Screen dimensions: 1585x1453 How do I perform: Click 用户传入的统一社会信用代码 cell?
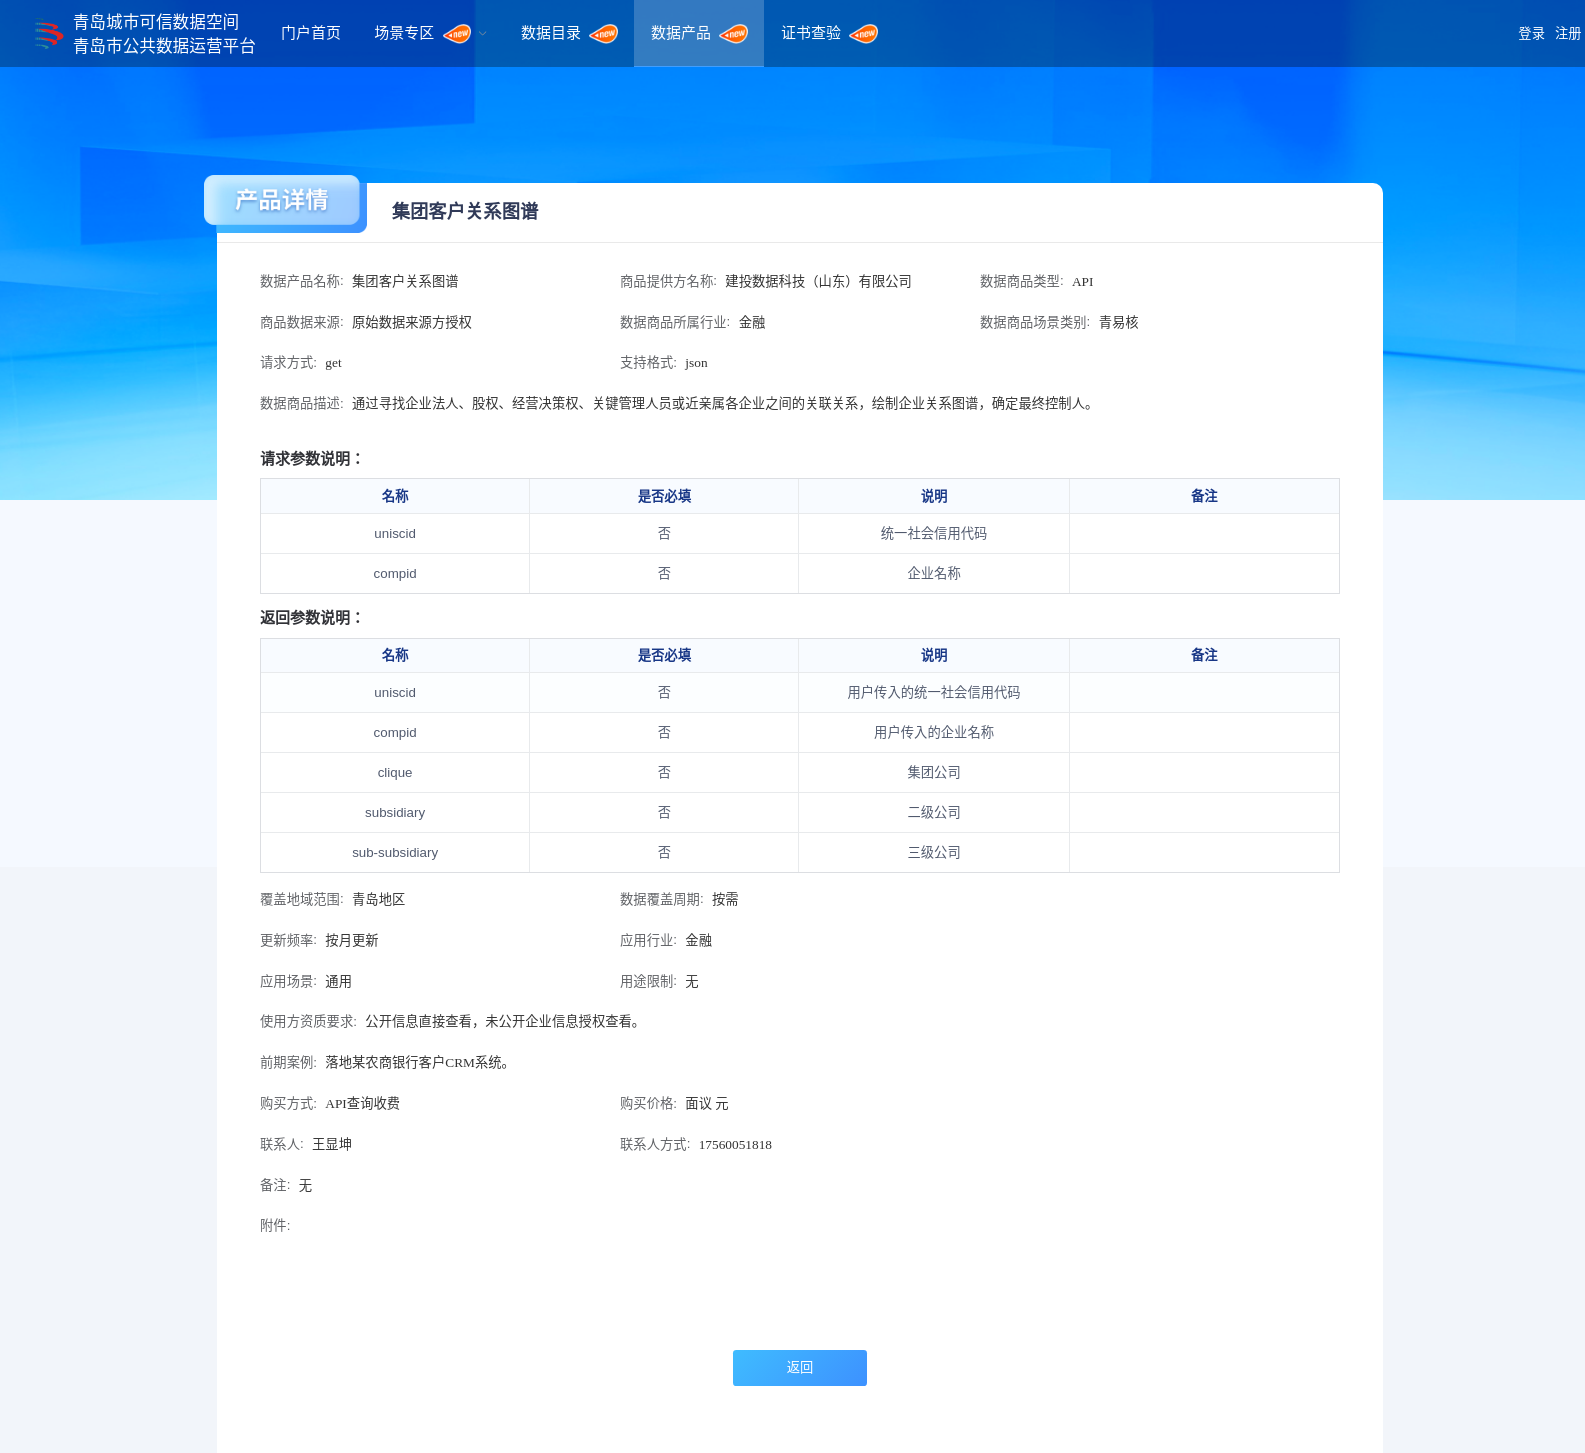pos(934,693)
